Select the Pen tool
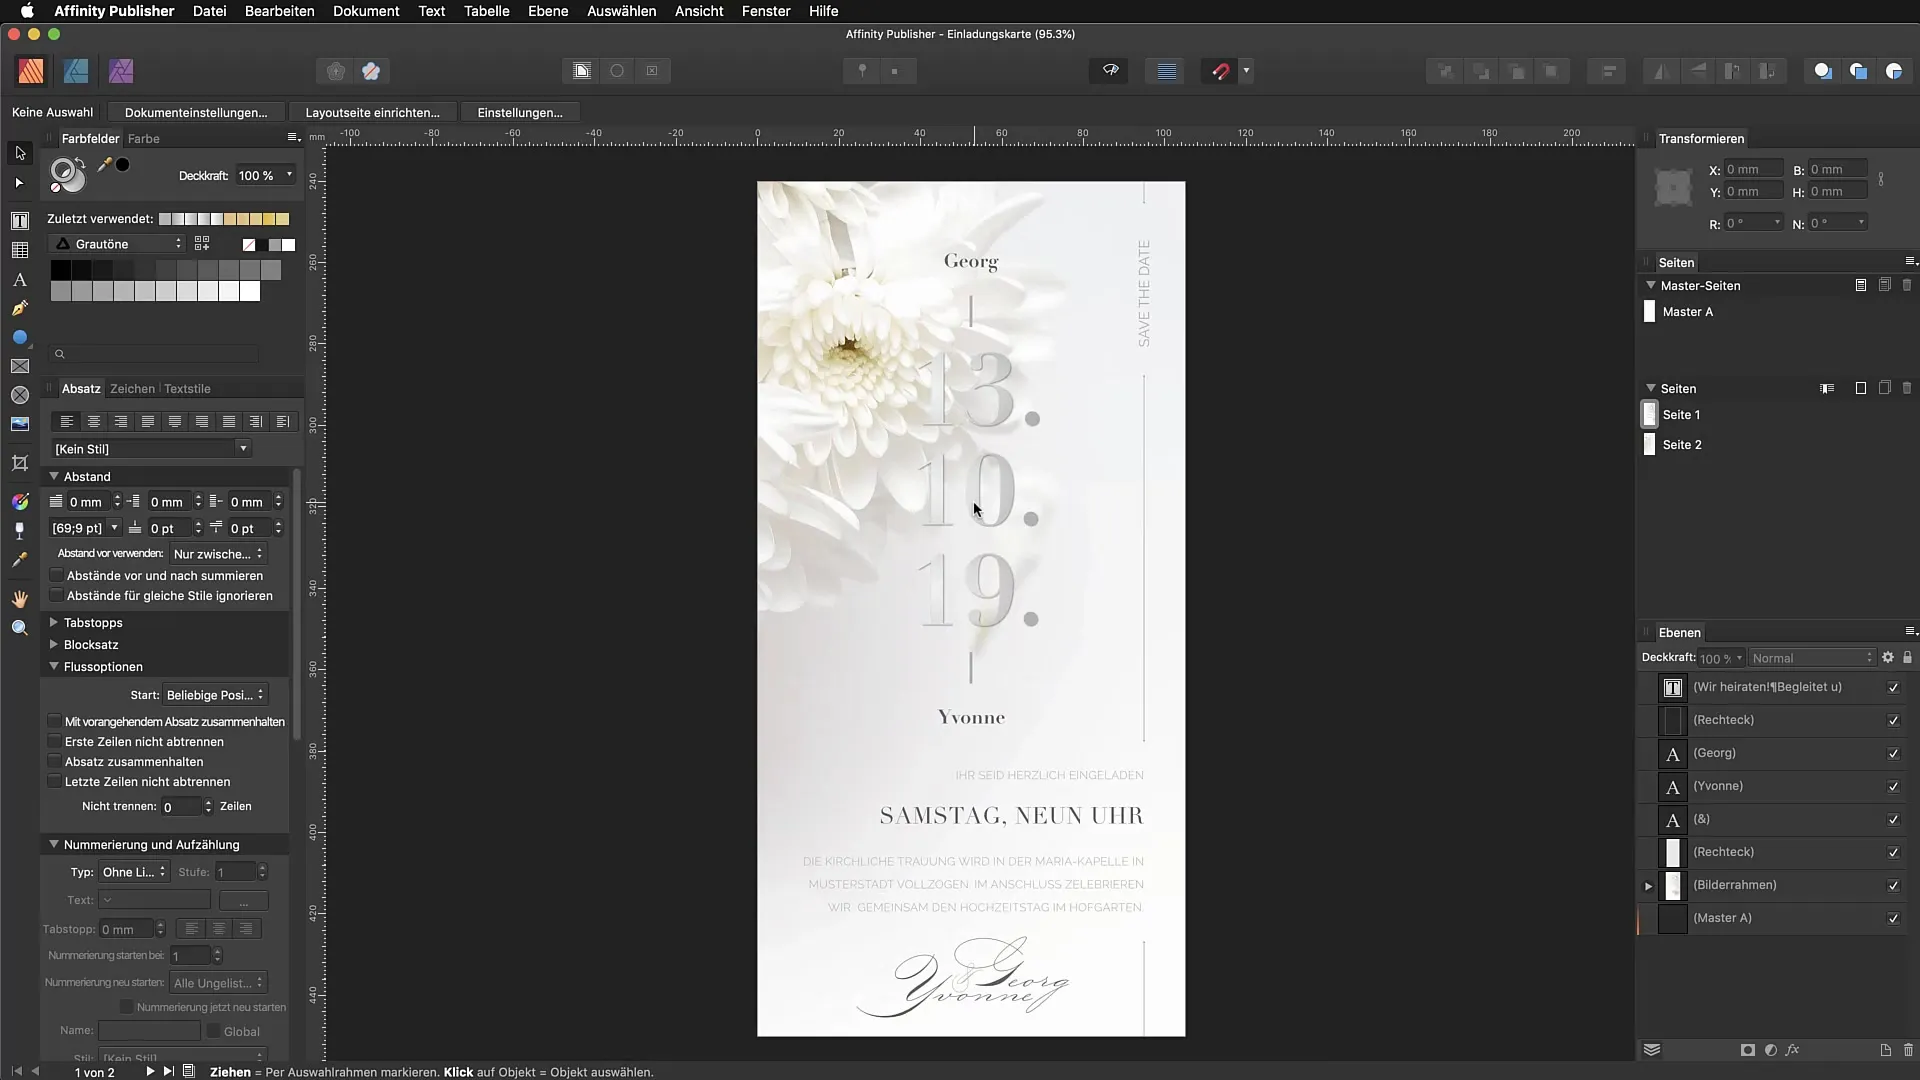This screenshot has width=1920, height=1080. pos(20,309)
